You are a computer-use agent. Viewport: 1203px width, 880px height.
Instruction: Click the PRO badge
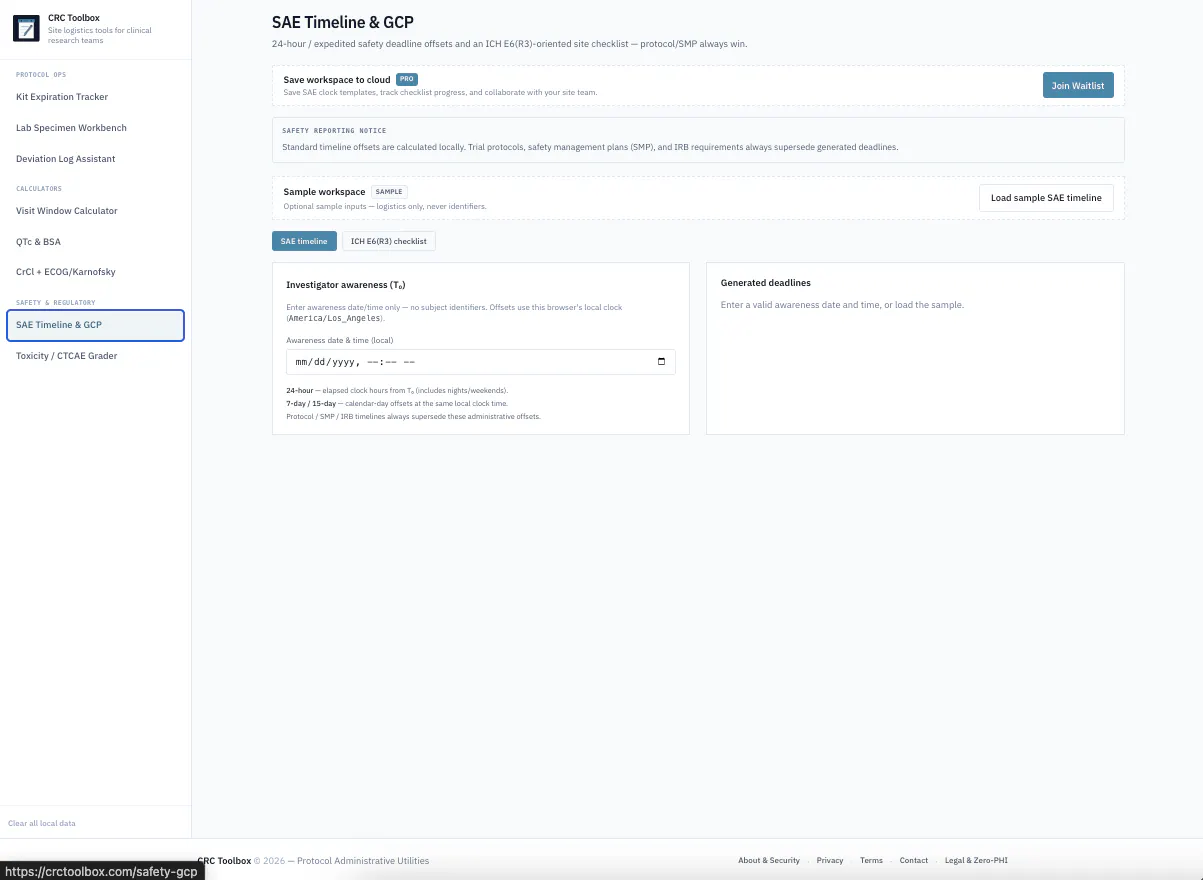coord(407,79)
